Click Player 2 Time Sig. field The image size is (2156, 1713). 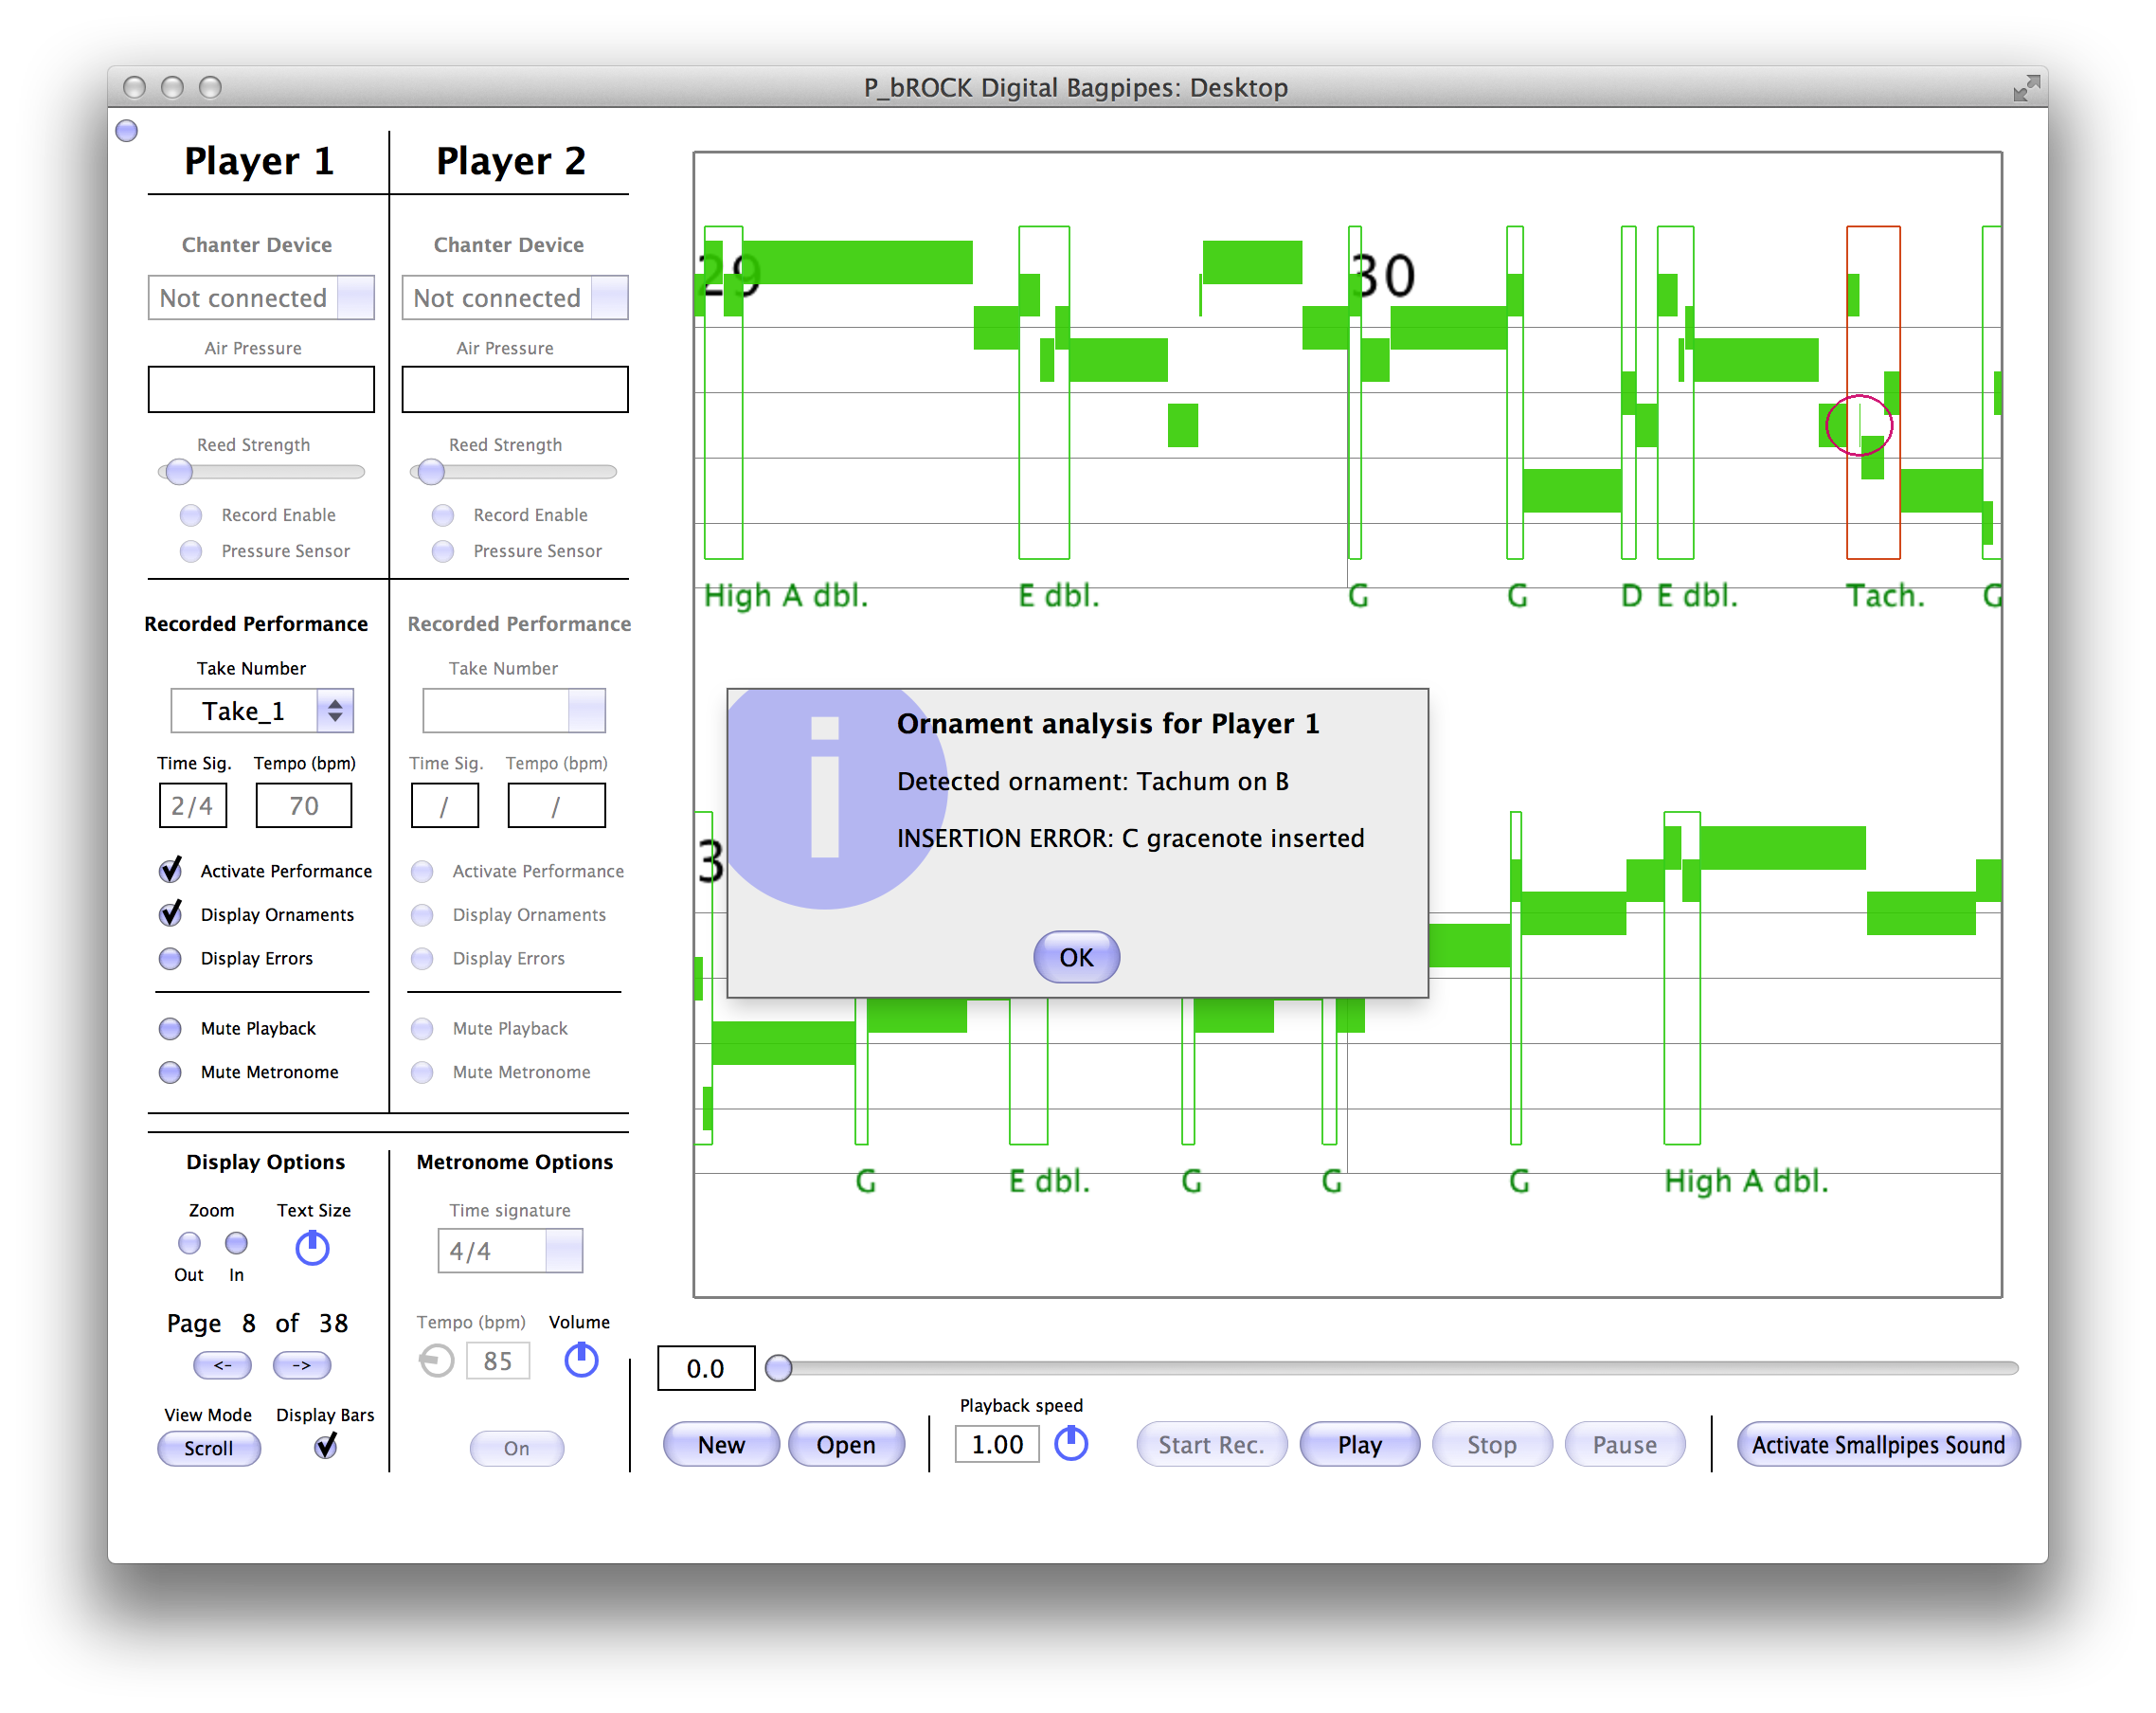click(x=445, y=805)
